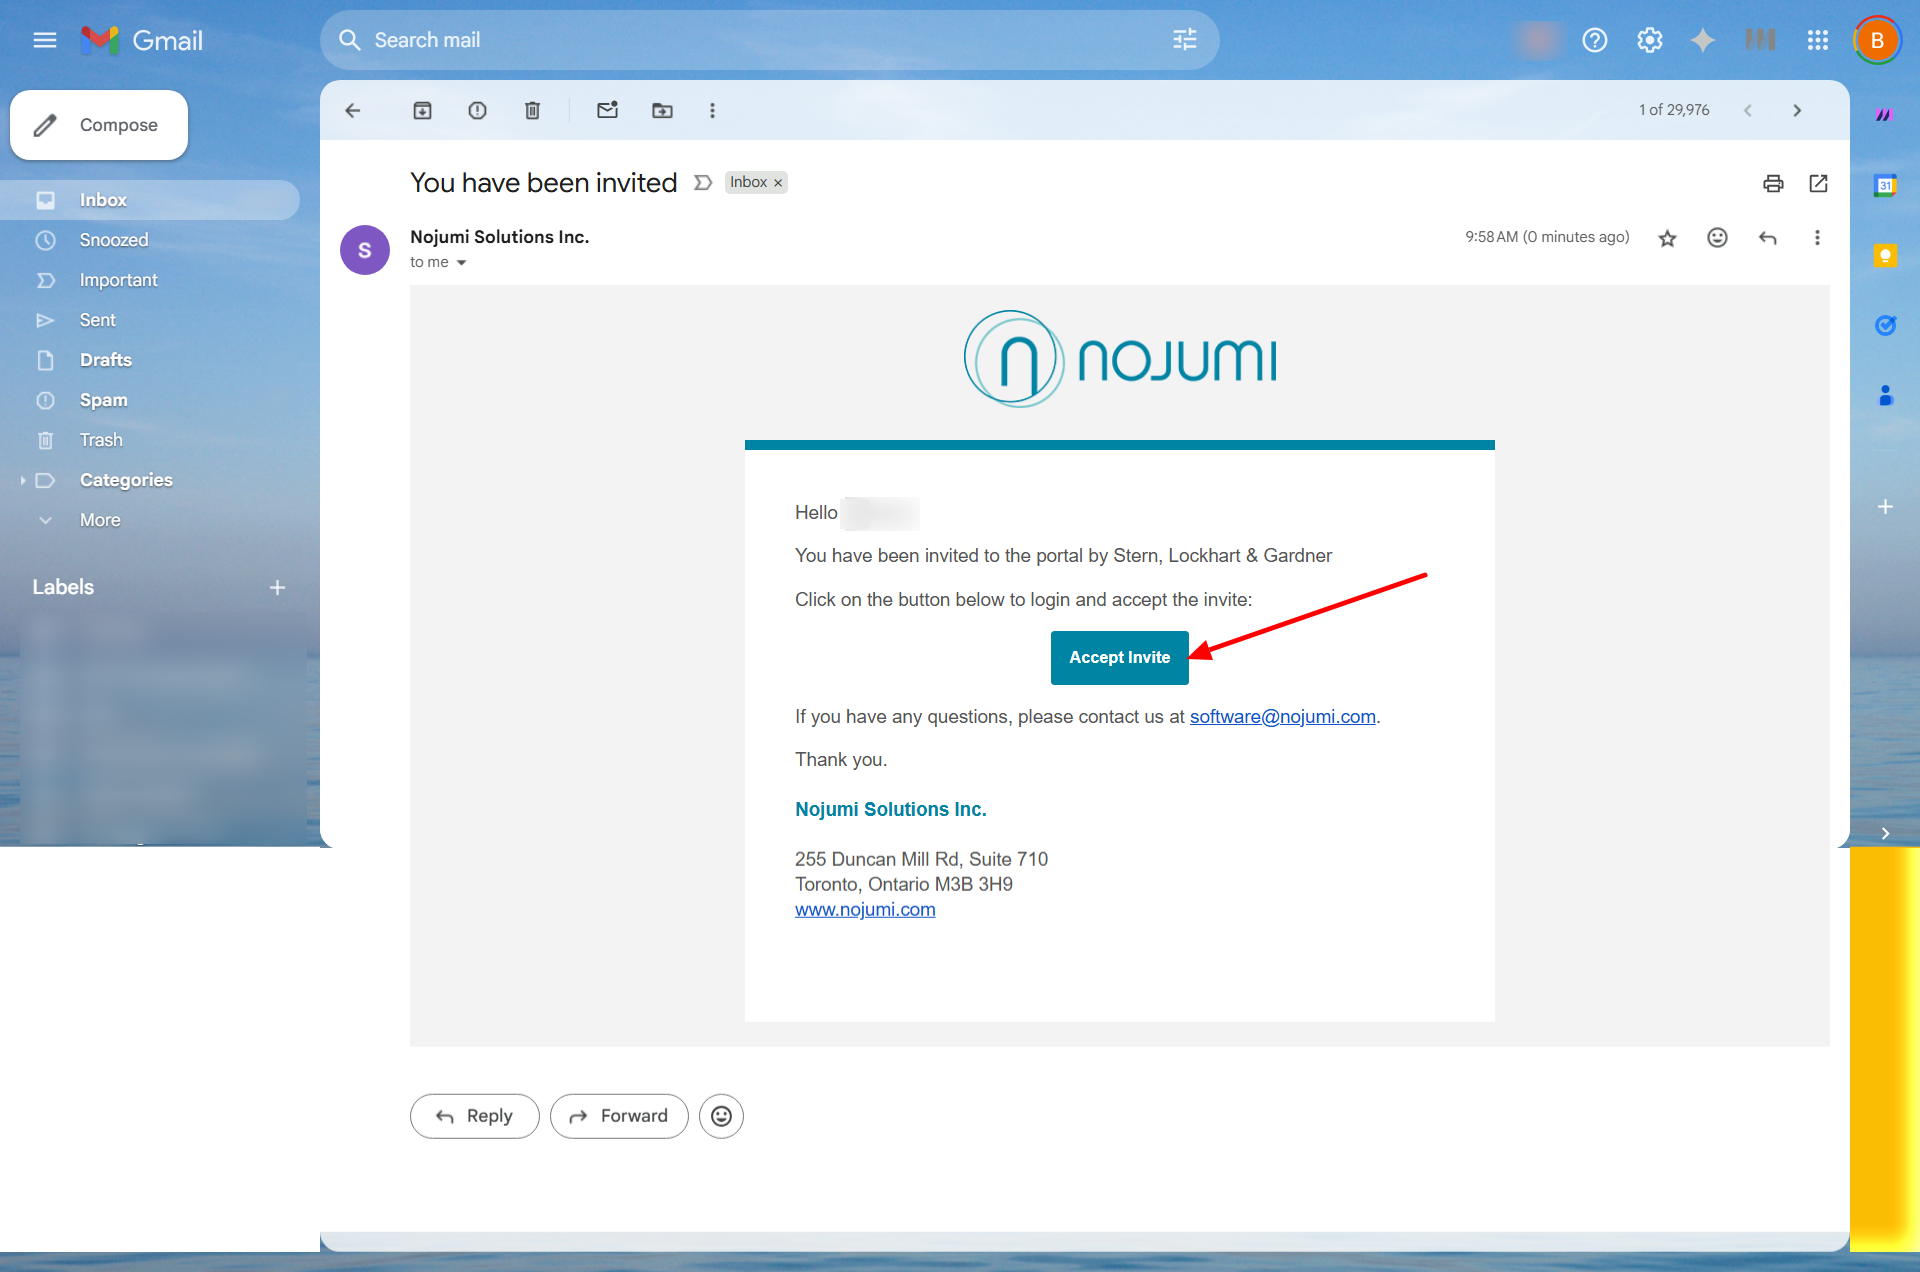Open Google Tasks side panel
Image resolution: width=1920 pixels, height=1272 pixels.
pos(1885,325)
